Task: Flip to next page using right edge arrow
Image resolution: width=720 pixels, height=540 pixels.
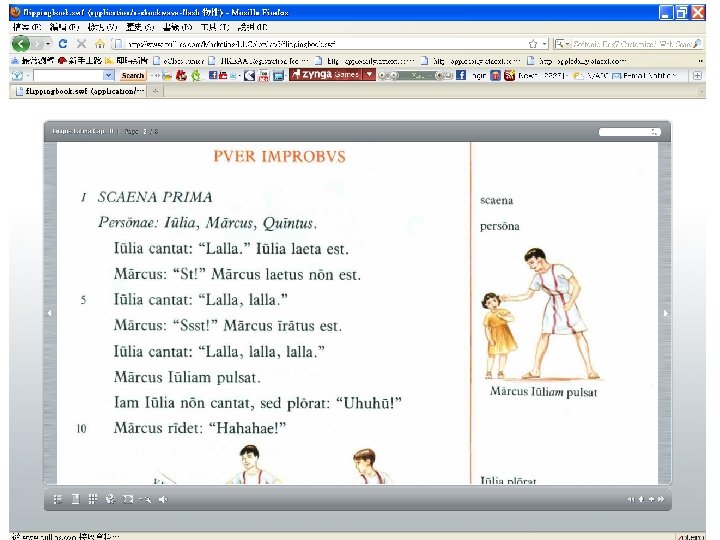Action: [x=665, y=313]
